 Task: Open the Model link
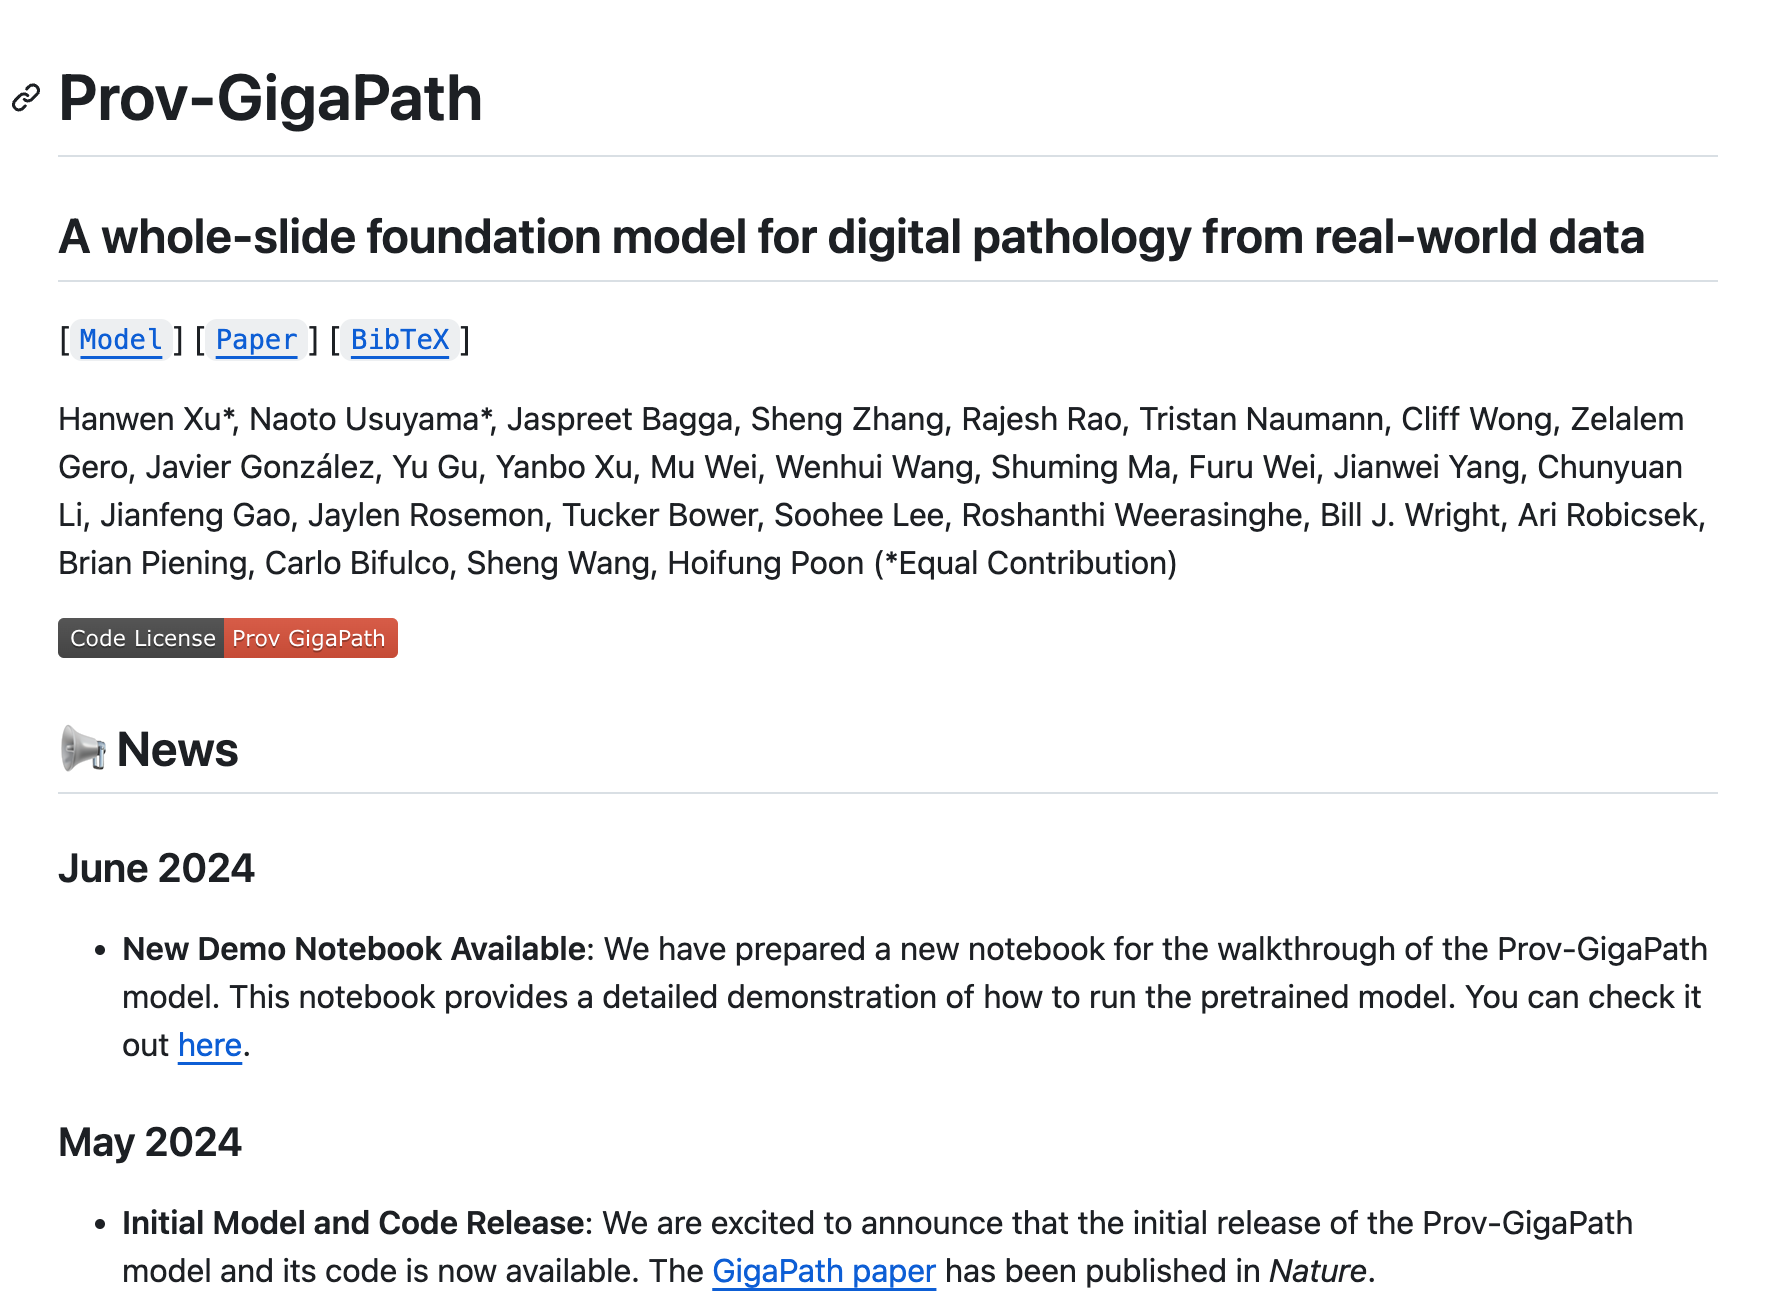point(121,340)
